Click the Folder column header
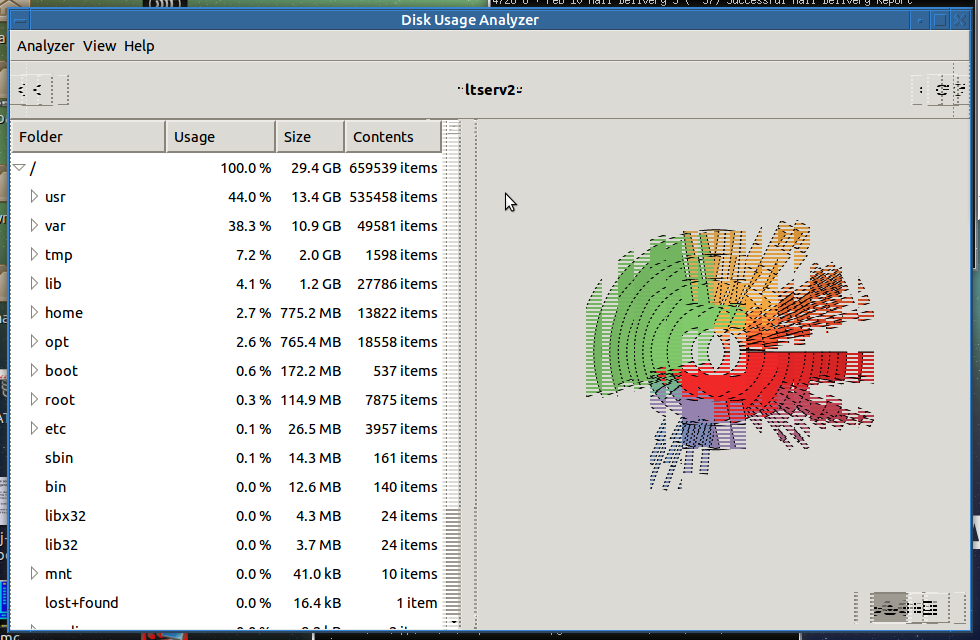 [88, 137]
